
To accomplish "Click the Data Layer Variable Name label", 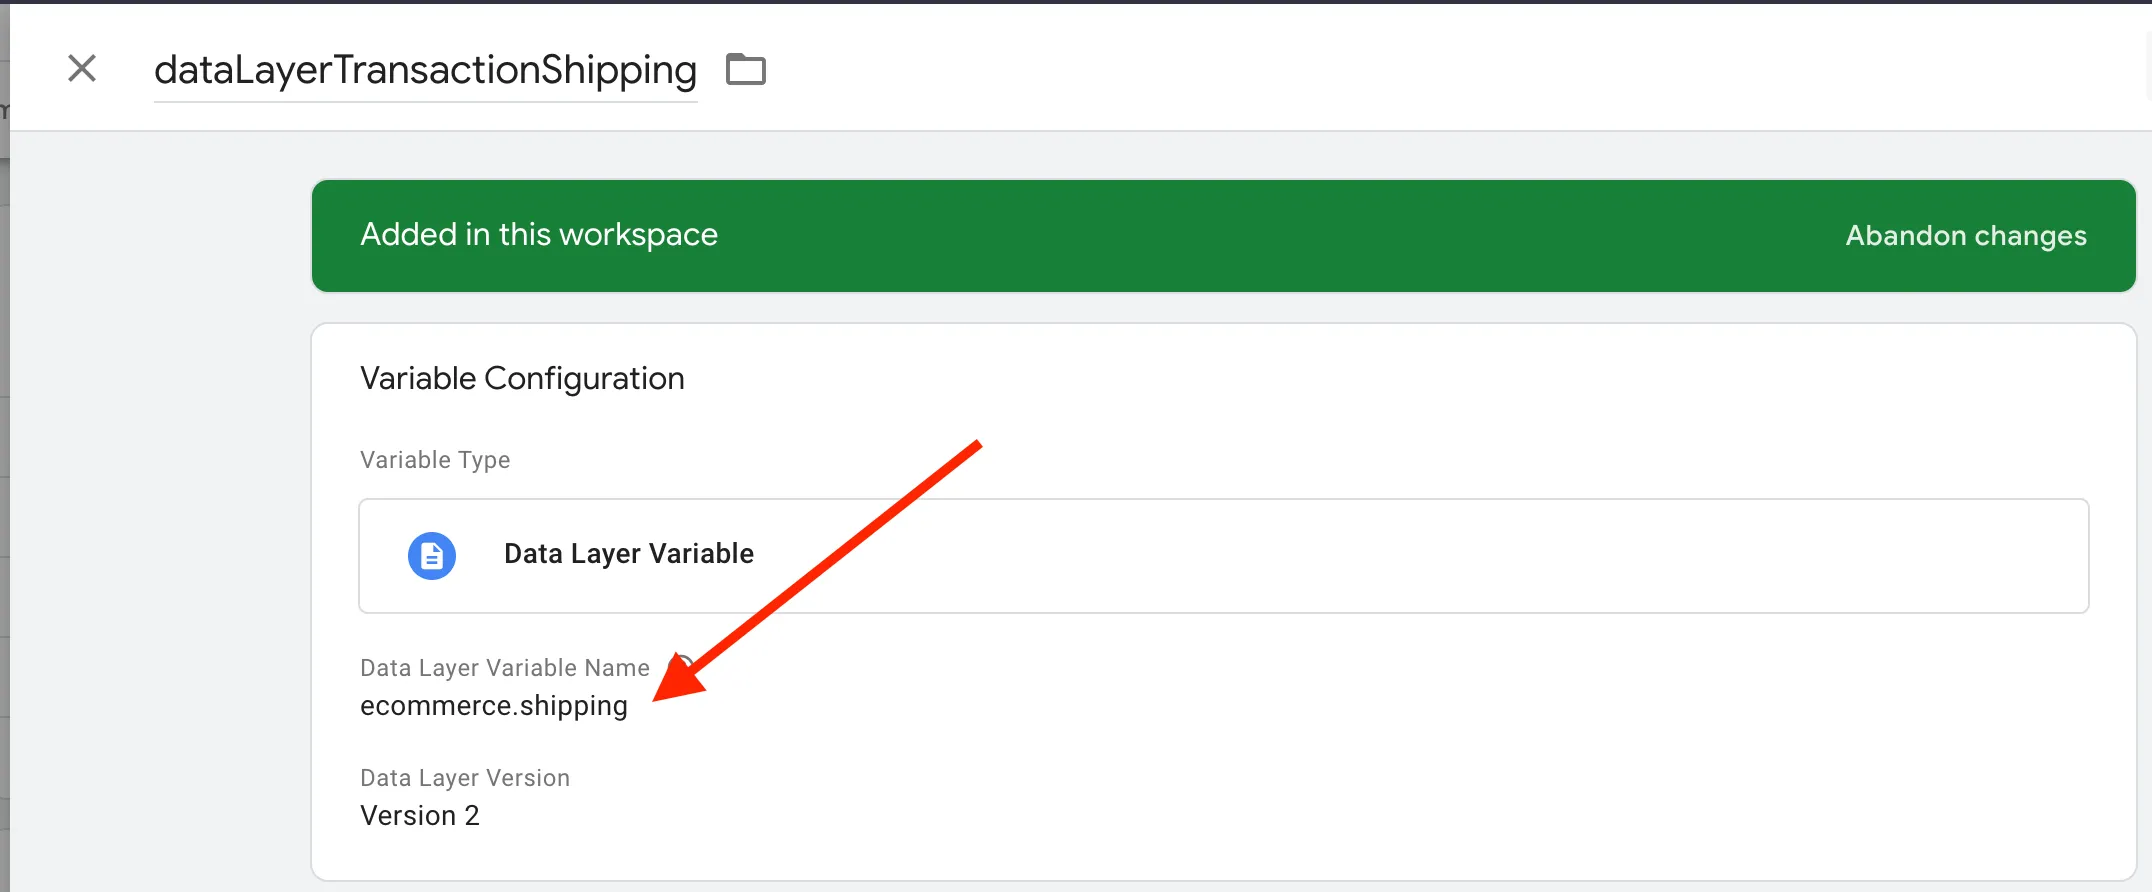I will pyautogui.click(x=505, y=668).
